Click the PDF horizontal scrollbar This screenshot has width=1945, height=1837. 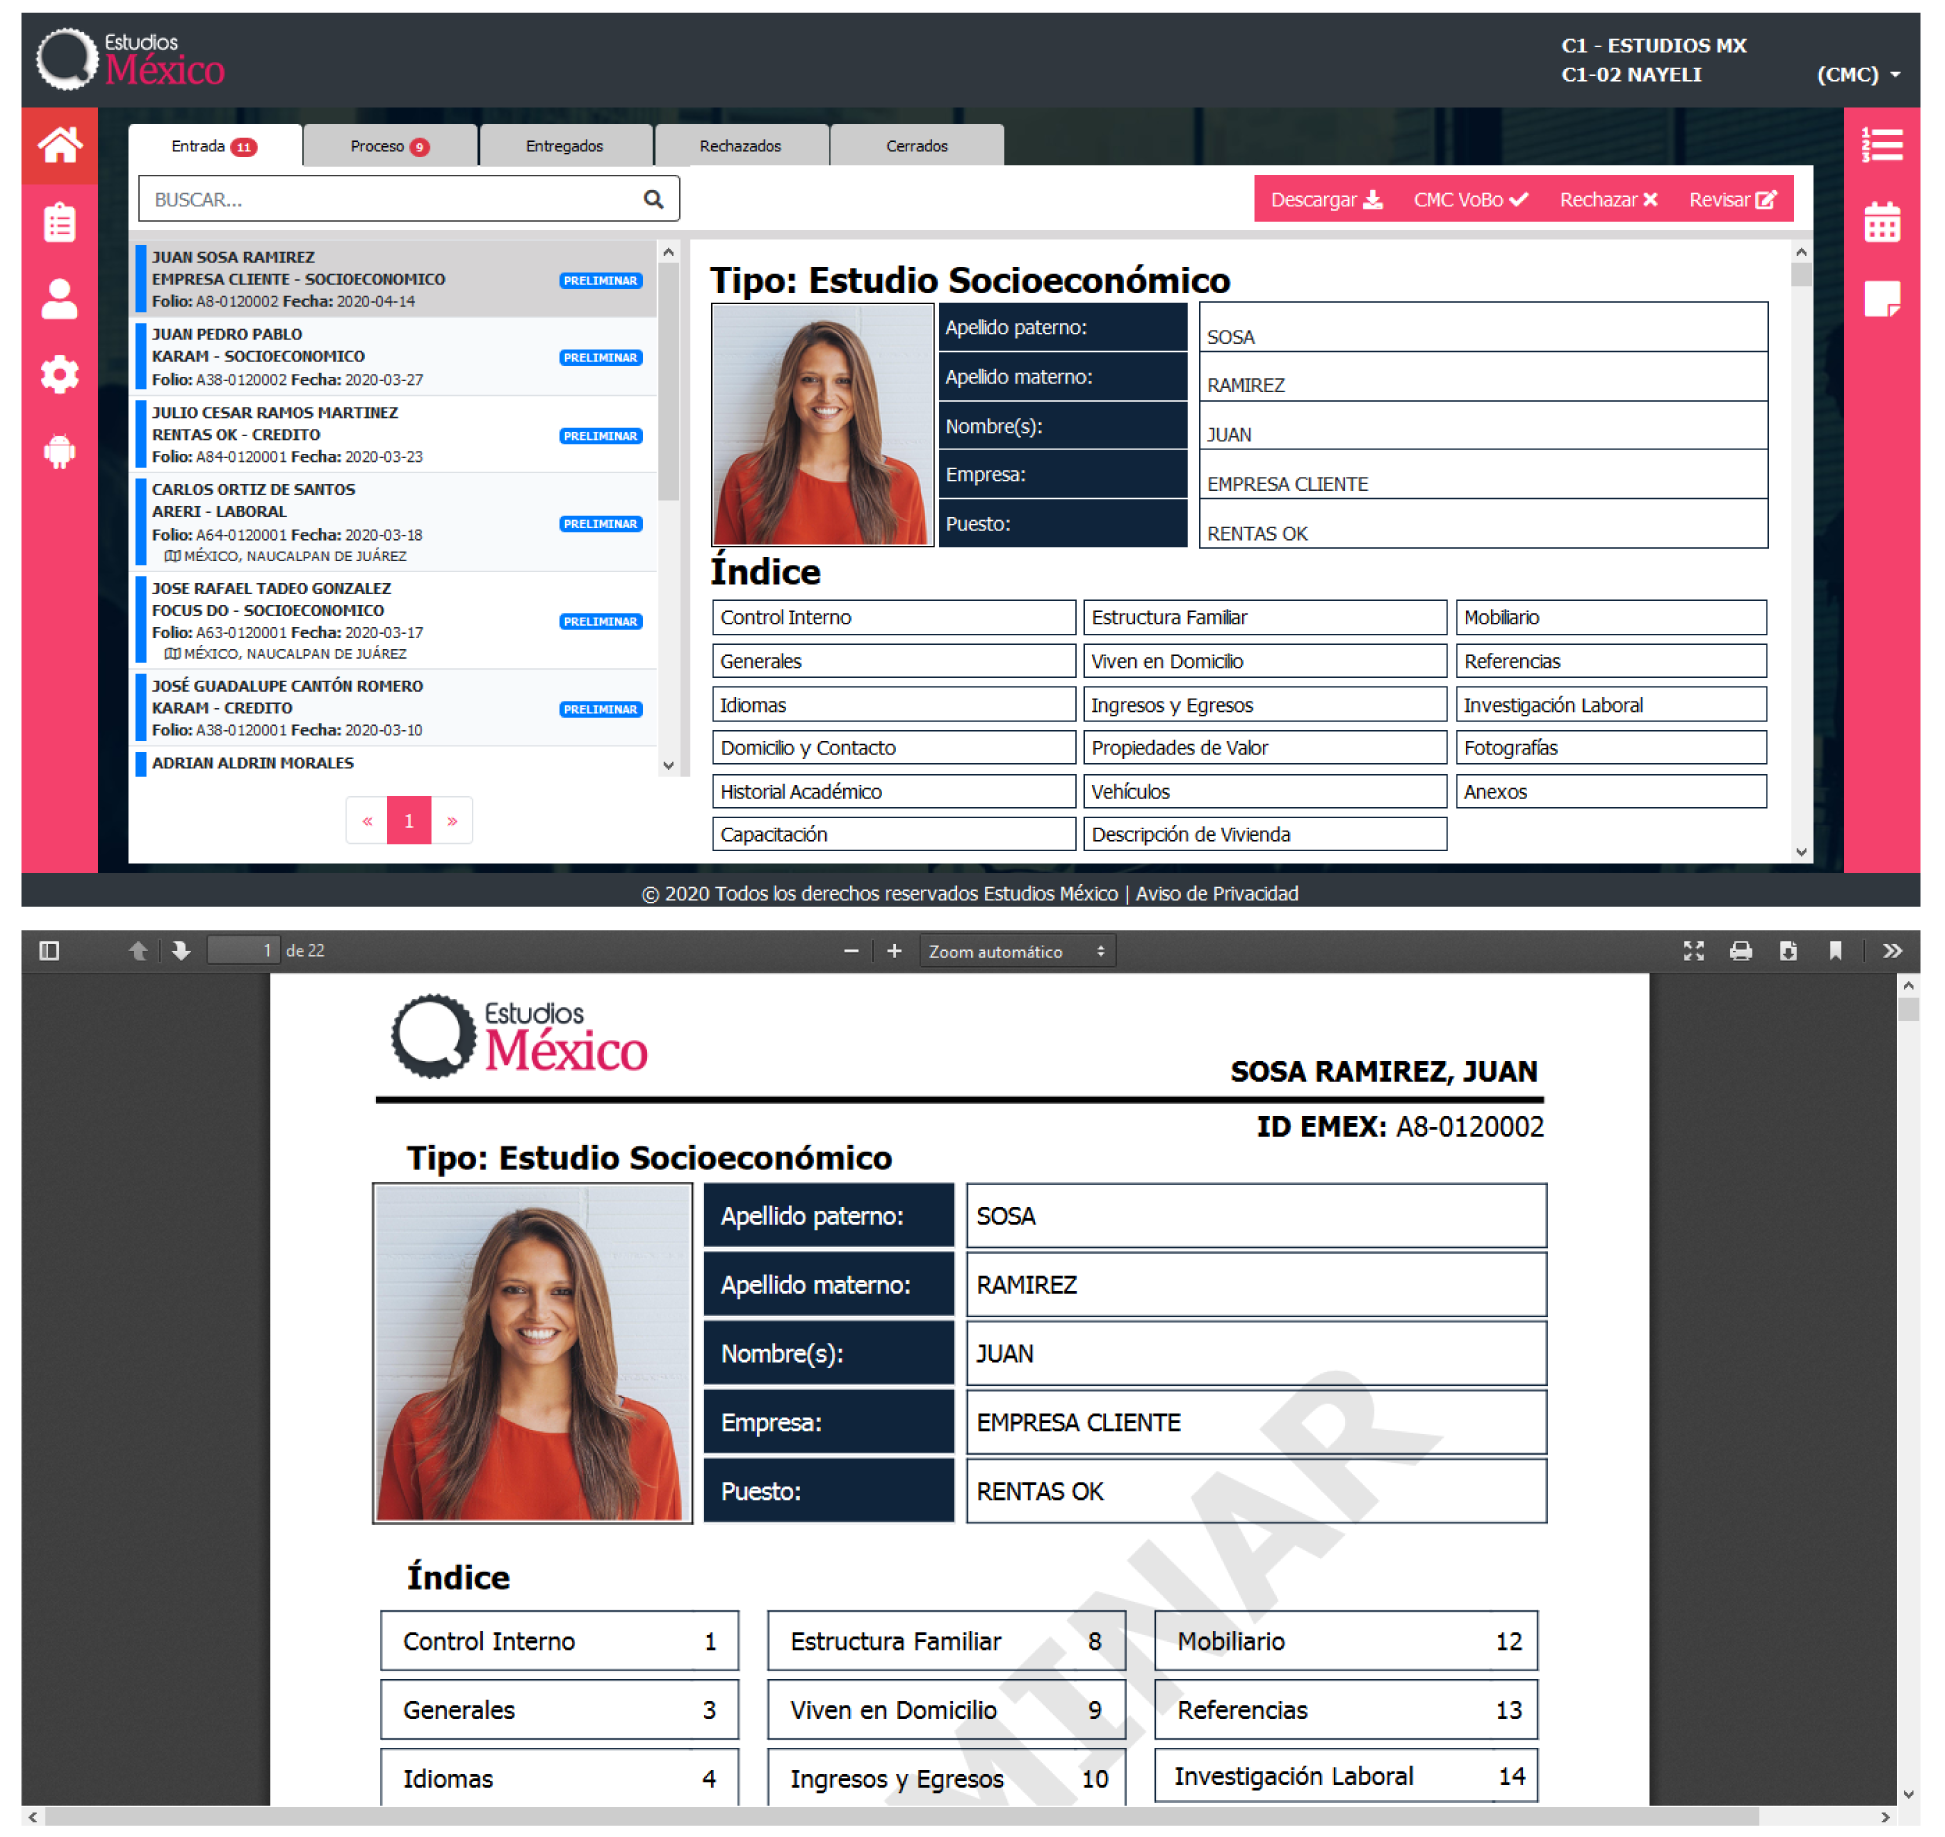tap(900, 1816)
